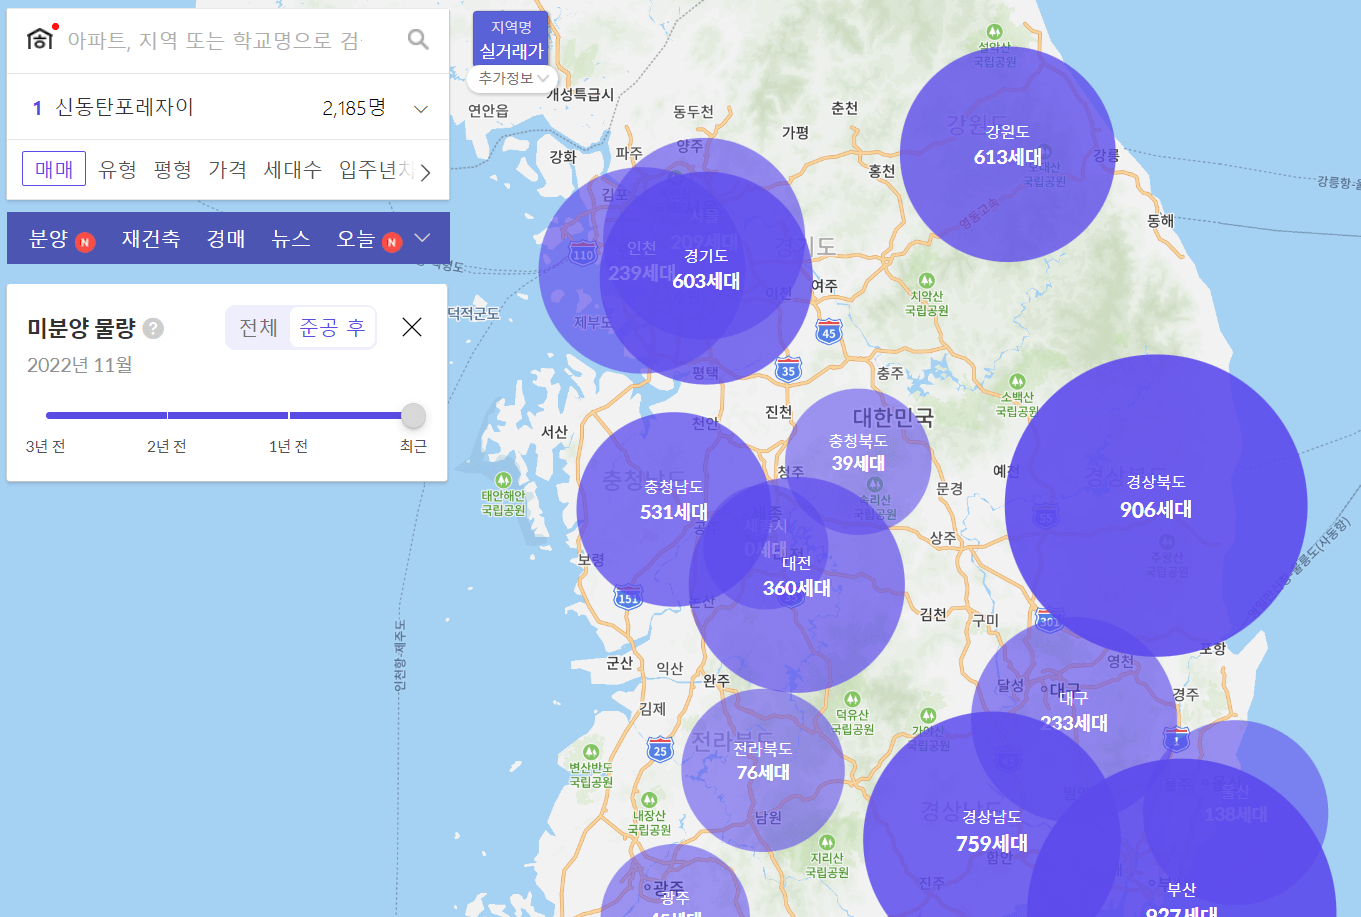Open the 오늘 menu
This screenshot has height=917, width=1361.
[355, 238]
